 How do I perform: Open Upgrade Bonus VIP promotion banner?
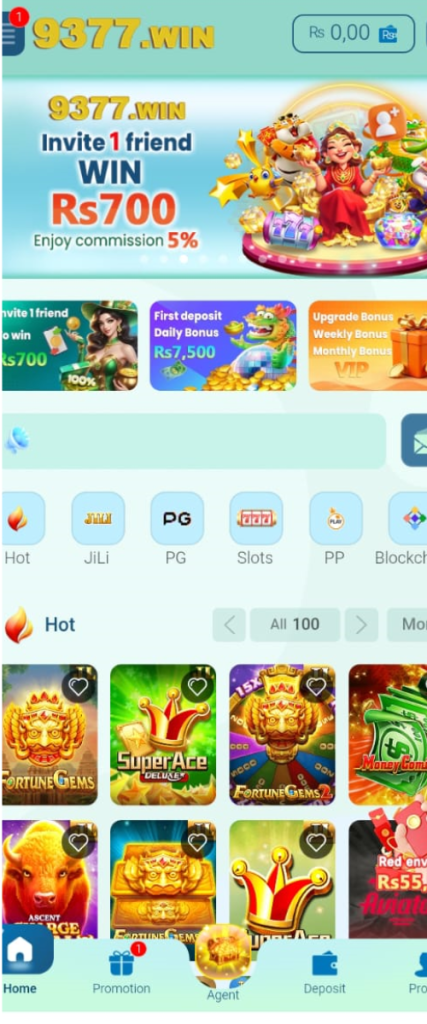(x=368, y=345)
